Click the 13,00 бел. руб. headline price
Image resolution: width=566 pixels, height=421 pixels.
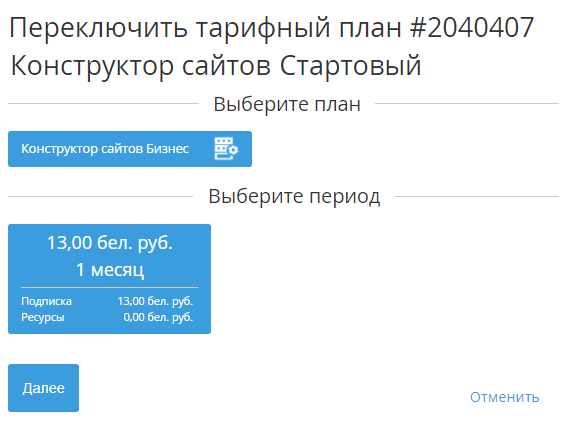click(x=110, y=243)
